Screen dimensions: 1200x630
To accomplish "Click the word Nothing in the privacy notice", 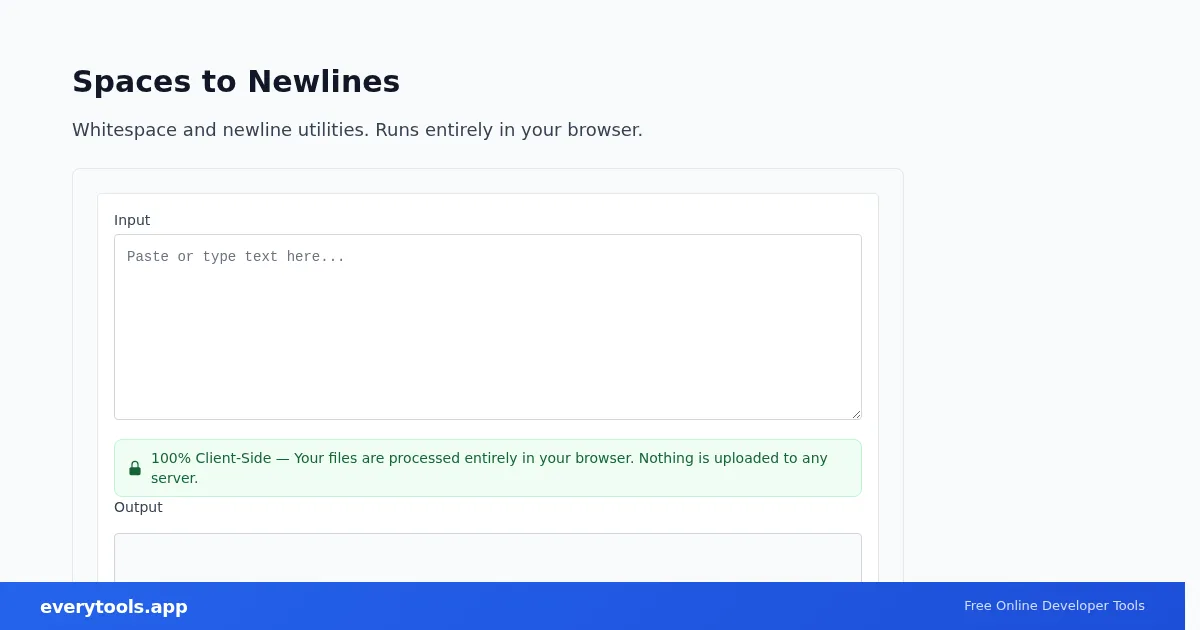I will pos(666,458).
